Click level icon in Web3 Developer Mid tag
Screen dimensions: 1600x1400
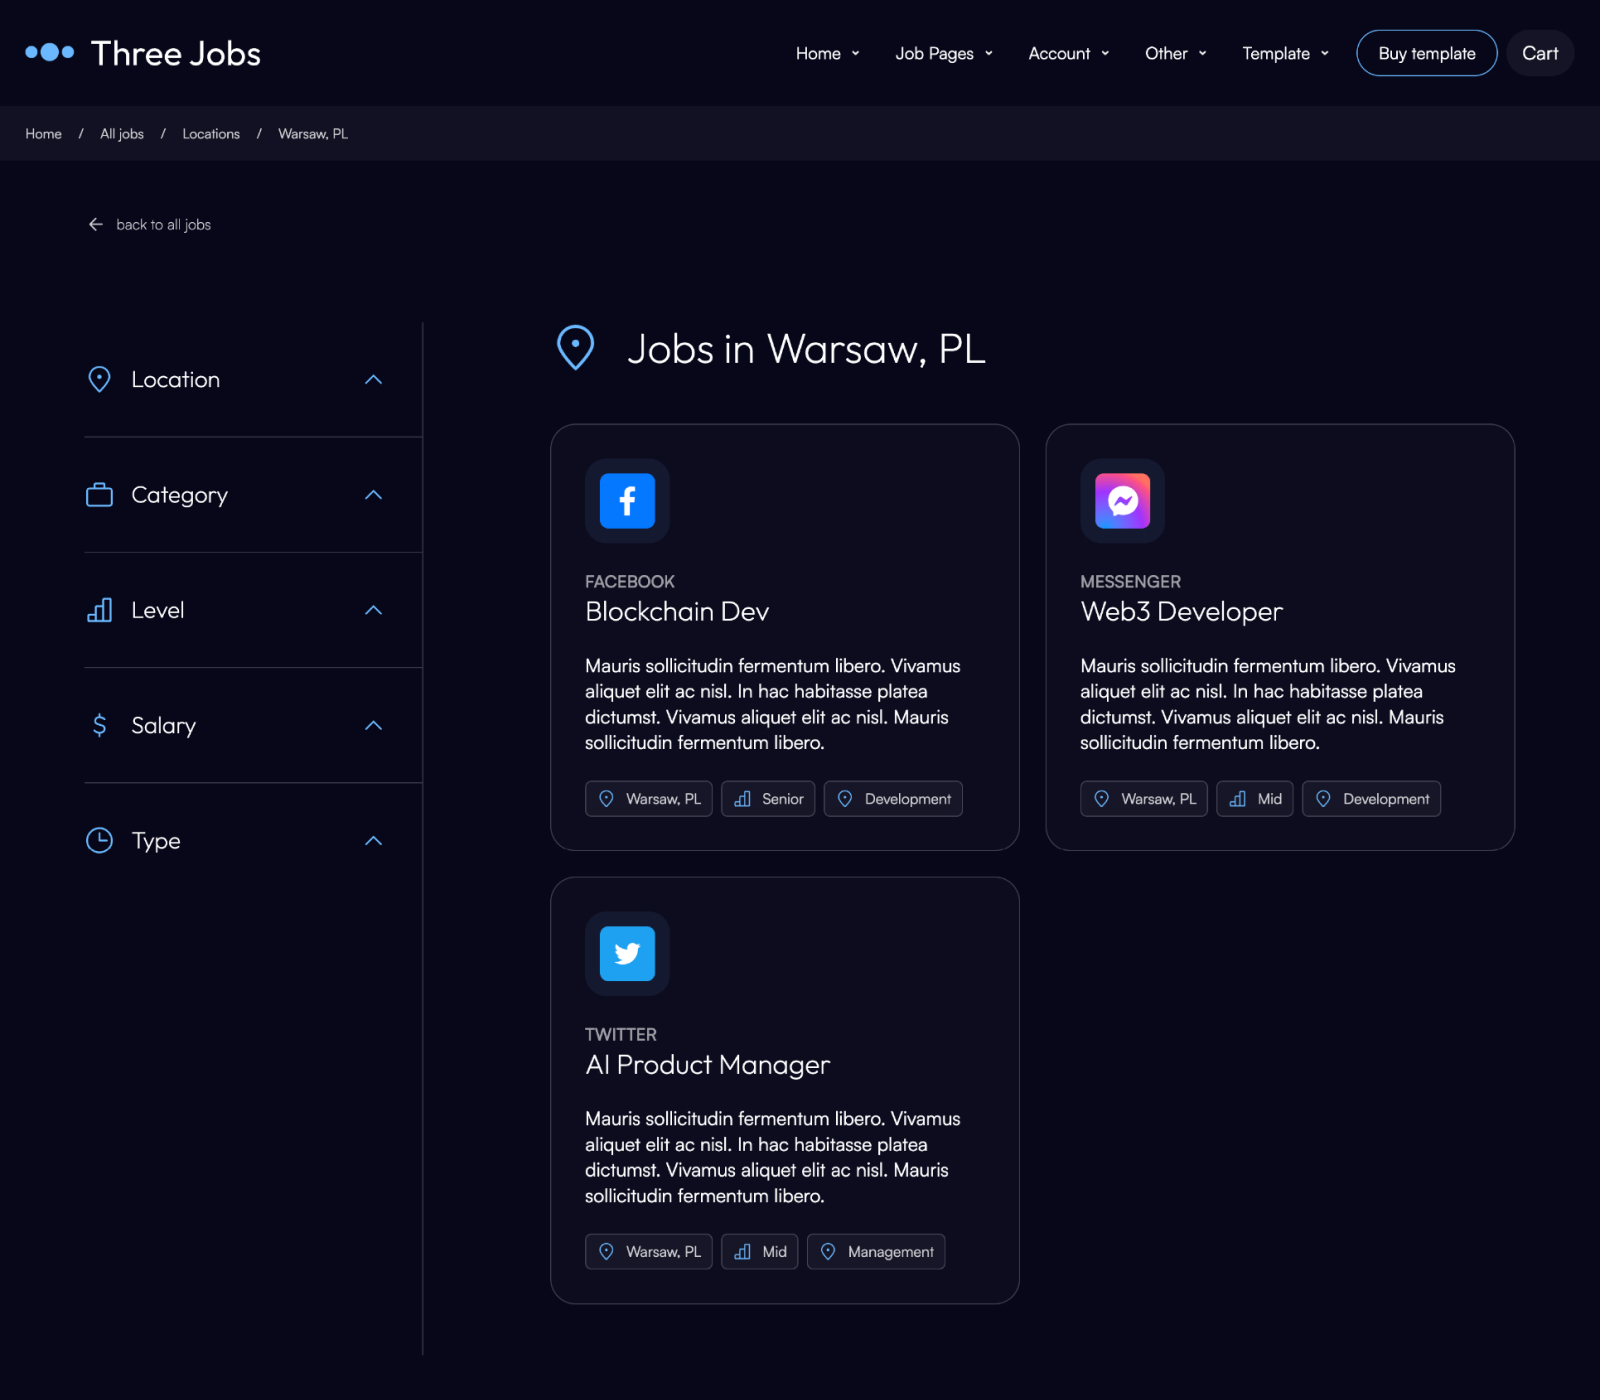(1237, 799)
